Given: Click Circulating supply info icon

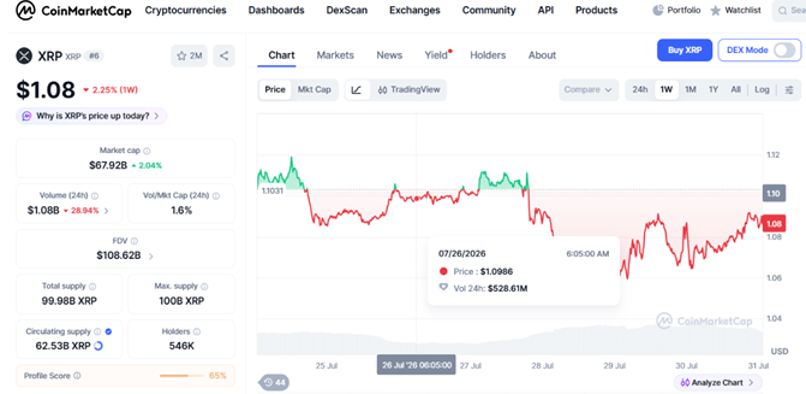Looking at the screenshot, I should (98, 332).
